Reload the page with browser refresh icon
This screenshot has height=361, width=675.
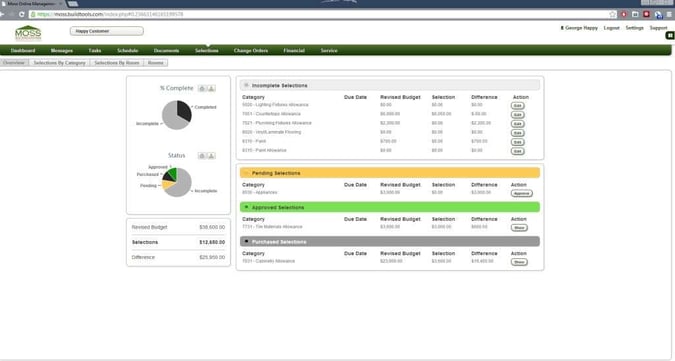pyautogui.click(x=21, y=14)
